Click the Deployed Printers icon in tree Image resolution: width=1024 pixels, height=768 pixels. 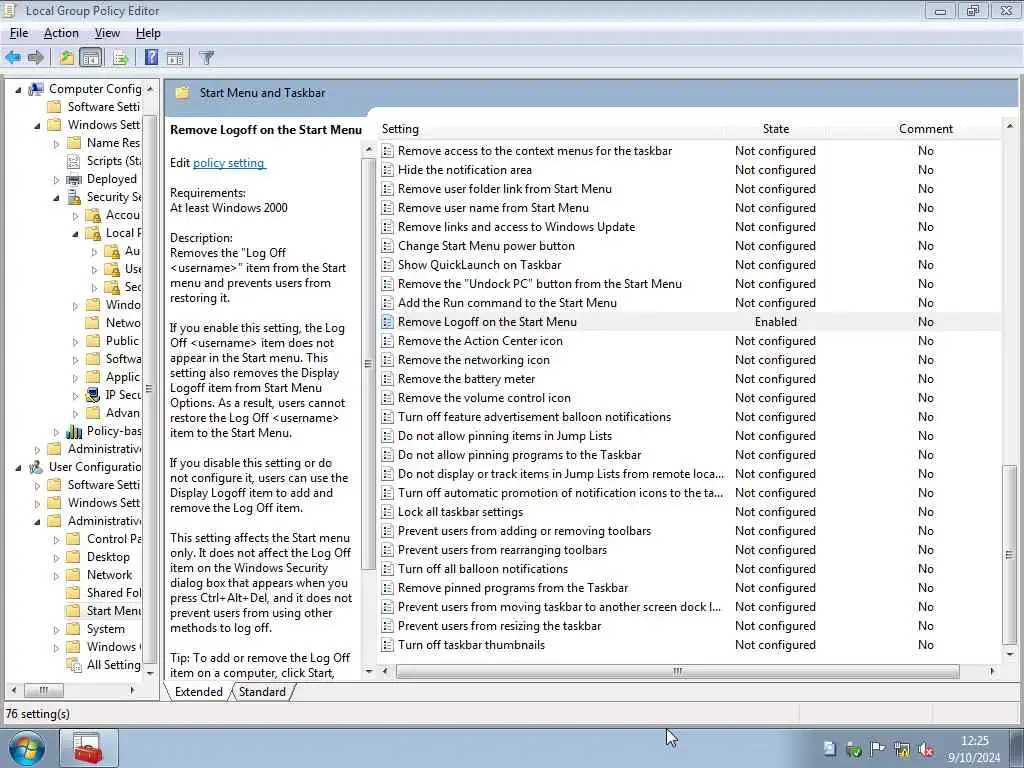coord(74,179)
